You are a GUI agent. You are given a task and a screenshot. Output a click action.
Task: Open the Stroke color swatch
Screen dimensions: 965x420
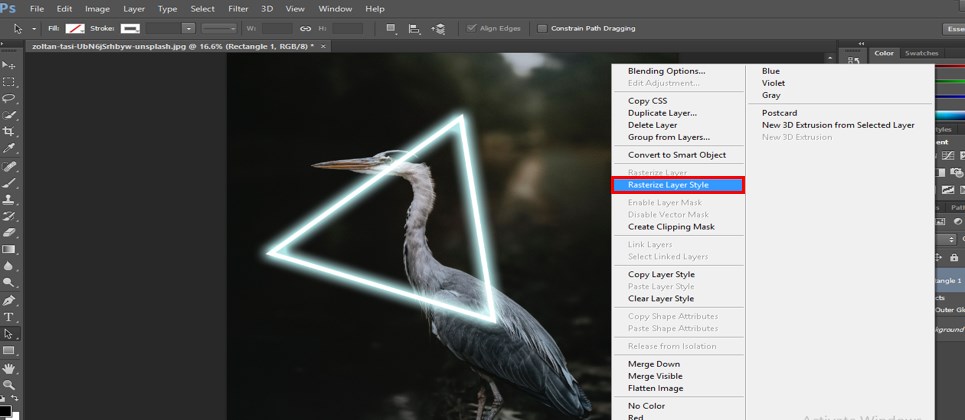130,28
